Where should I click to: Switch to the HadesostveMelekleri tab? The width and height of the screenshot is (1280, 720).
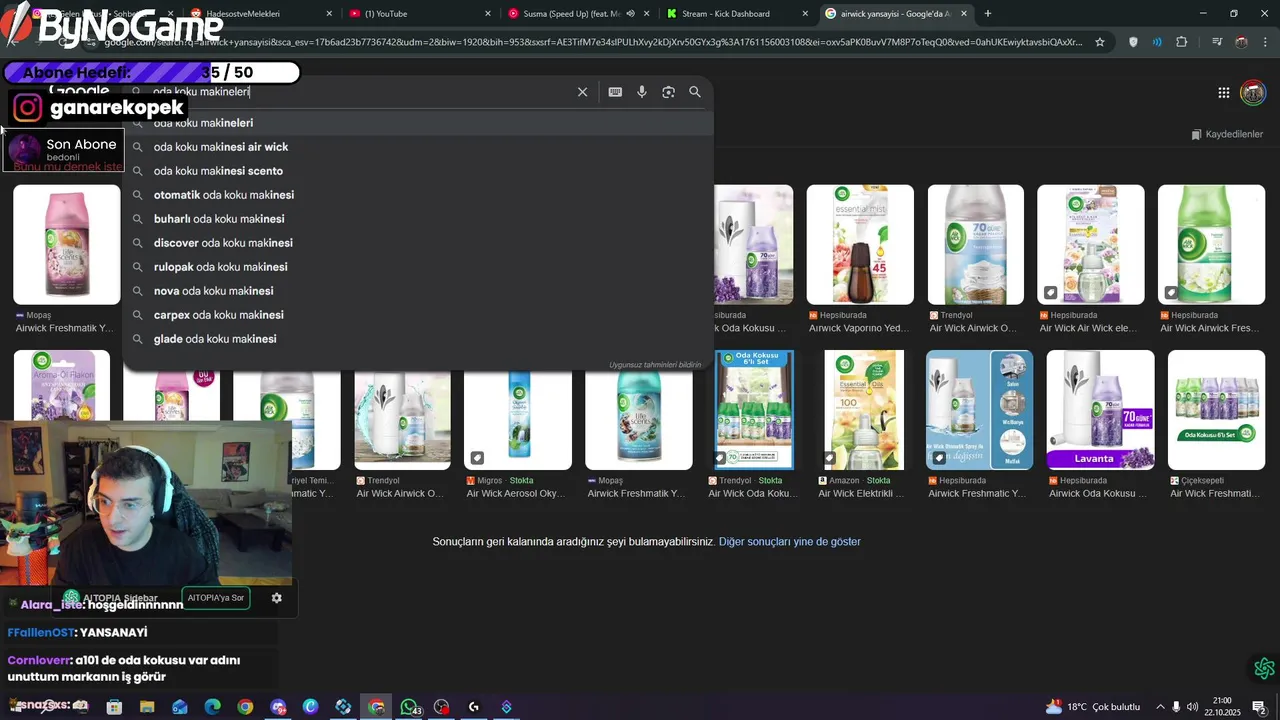(x=260, y=14)
